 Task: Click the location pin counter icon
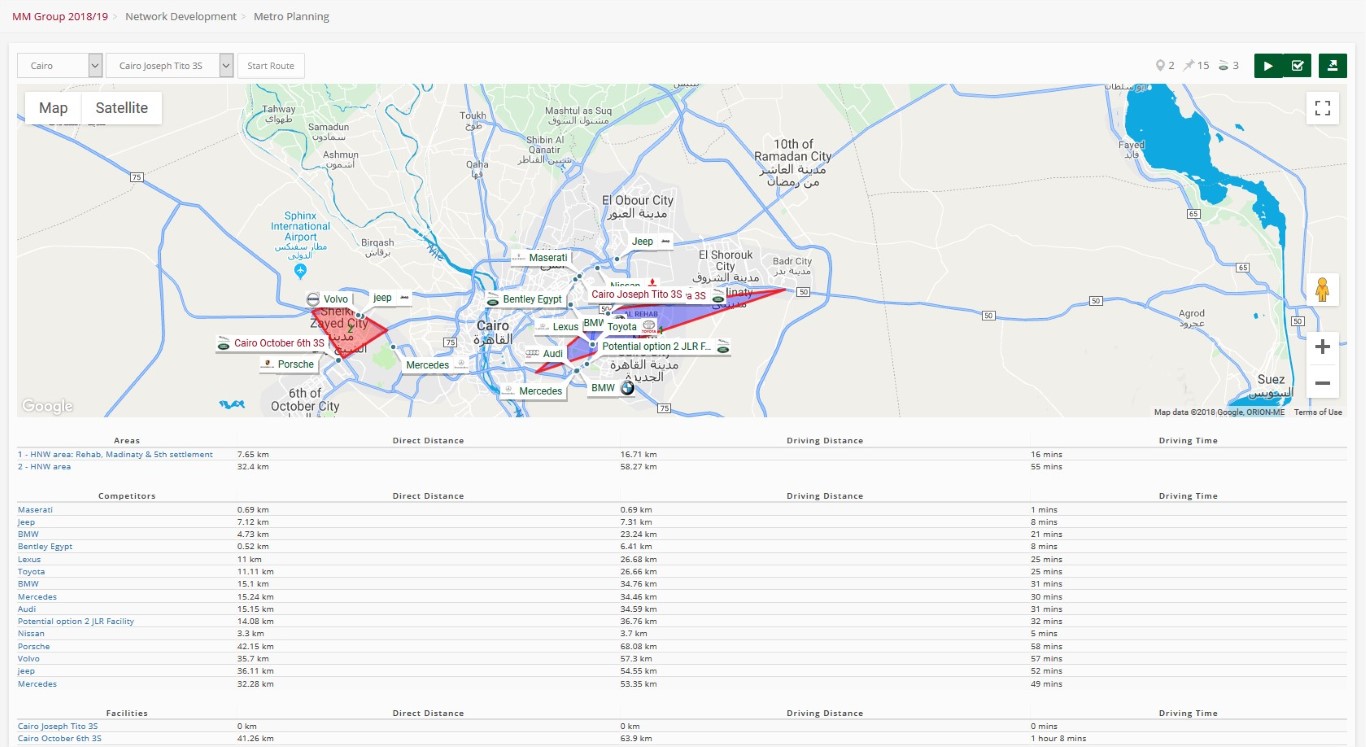tap(1159, 66)
